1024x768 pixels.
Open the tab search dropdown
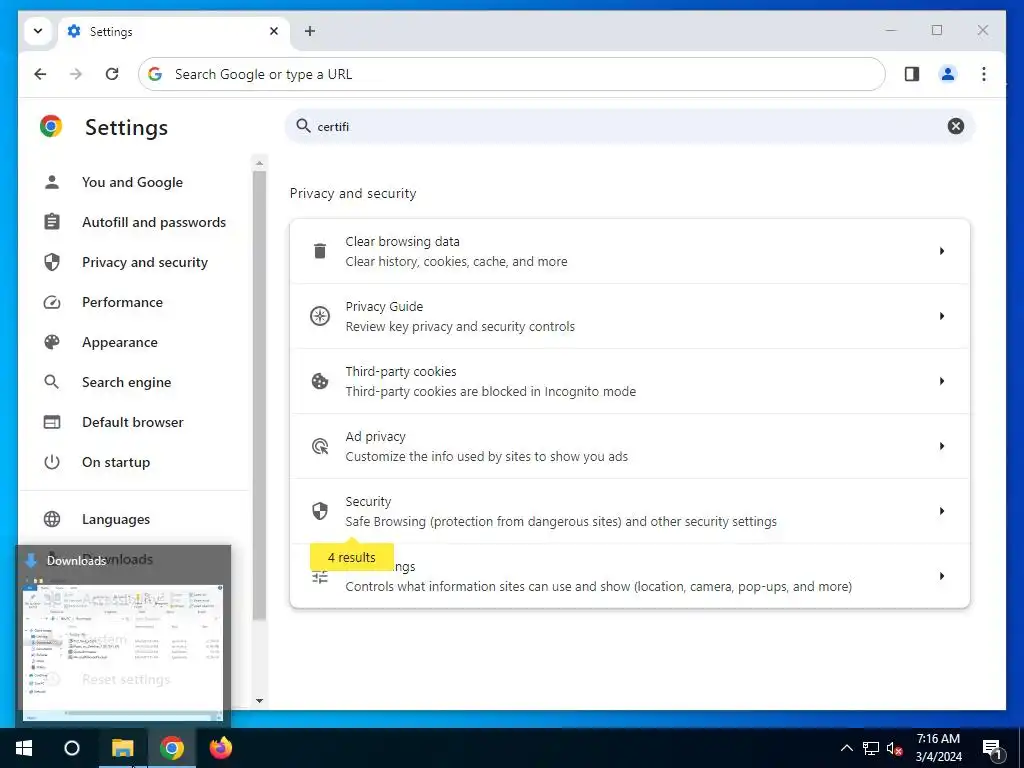click(x=38, y=31)
